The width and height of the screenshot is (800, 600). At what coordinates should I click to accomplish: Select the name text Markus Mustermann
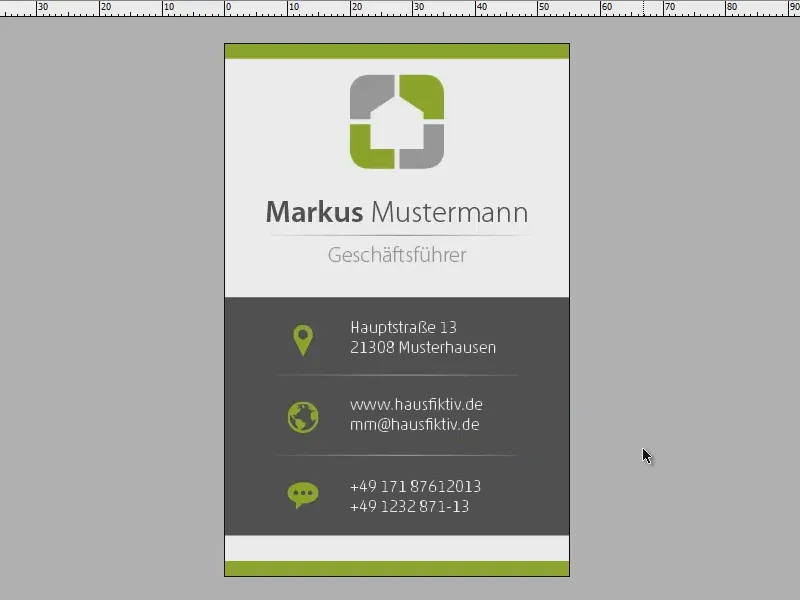pos(397,212)
